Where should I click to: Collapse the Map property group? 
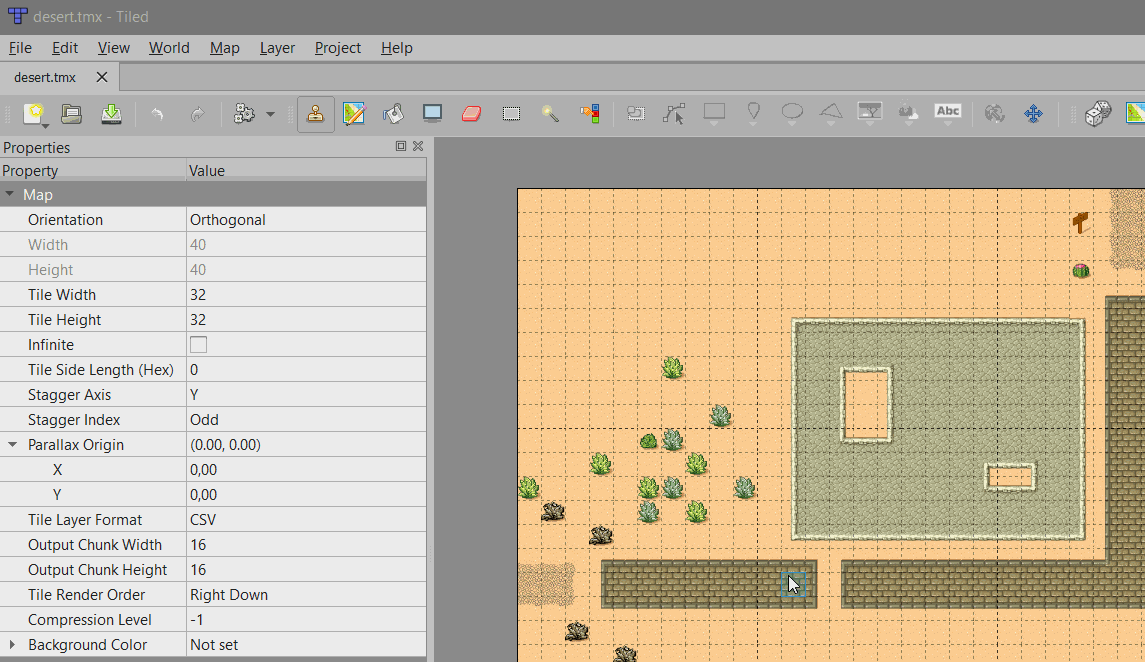click(10, 195)
